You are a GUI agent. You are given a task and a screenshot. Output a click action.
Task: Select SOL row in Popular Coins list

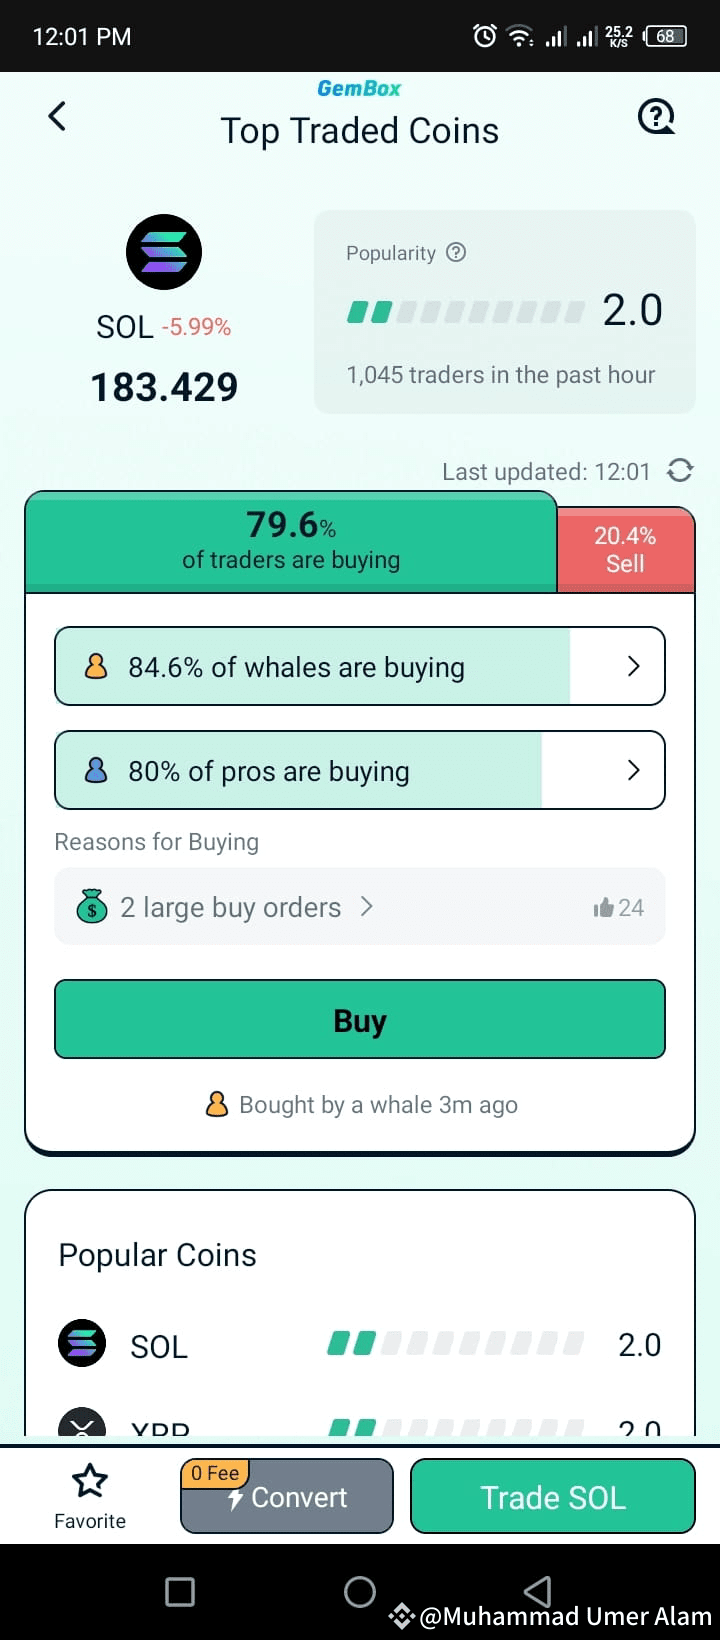tap(360, 1344)
